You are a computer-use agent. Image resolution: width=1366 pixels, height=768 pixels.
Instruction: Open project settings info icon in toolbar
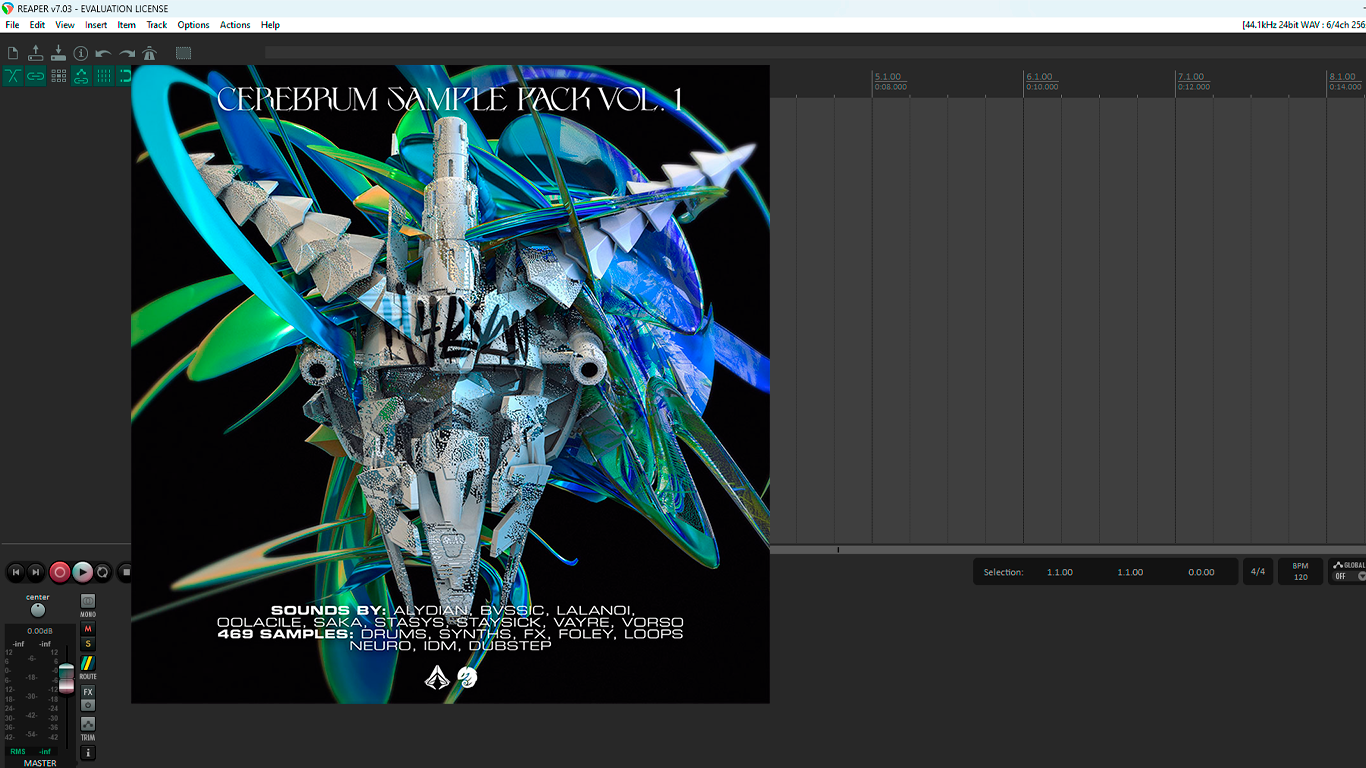click(81, 53)
